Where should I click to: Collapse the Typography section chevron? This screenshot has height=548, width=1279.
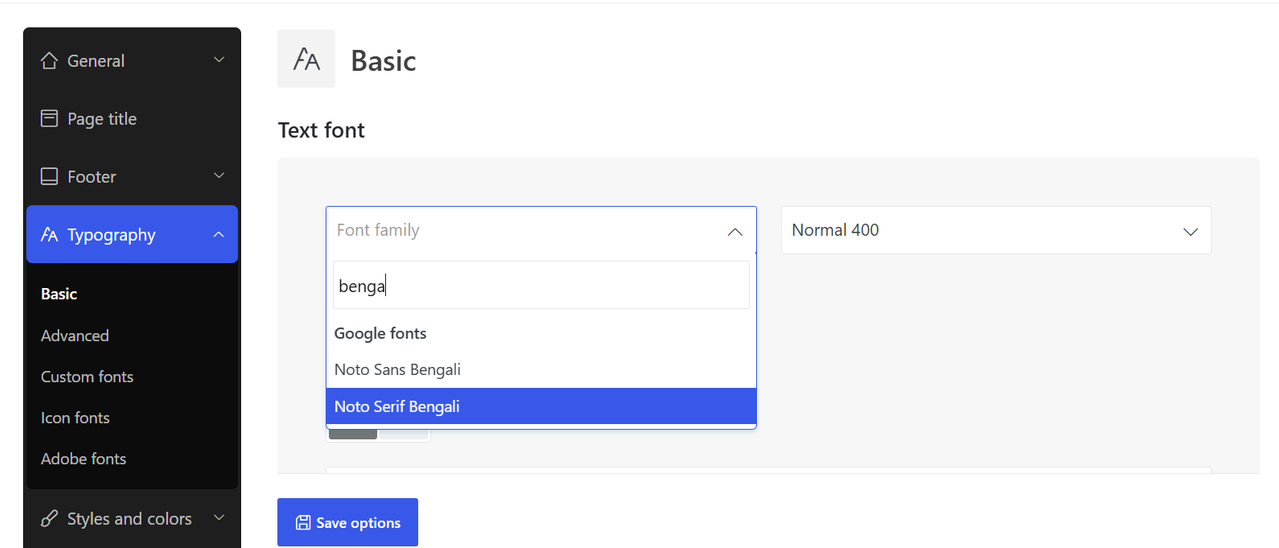pyautogui.click(x=219, y=235)
